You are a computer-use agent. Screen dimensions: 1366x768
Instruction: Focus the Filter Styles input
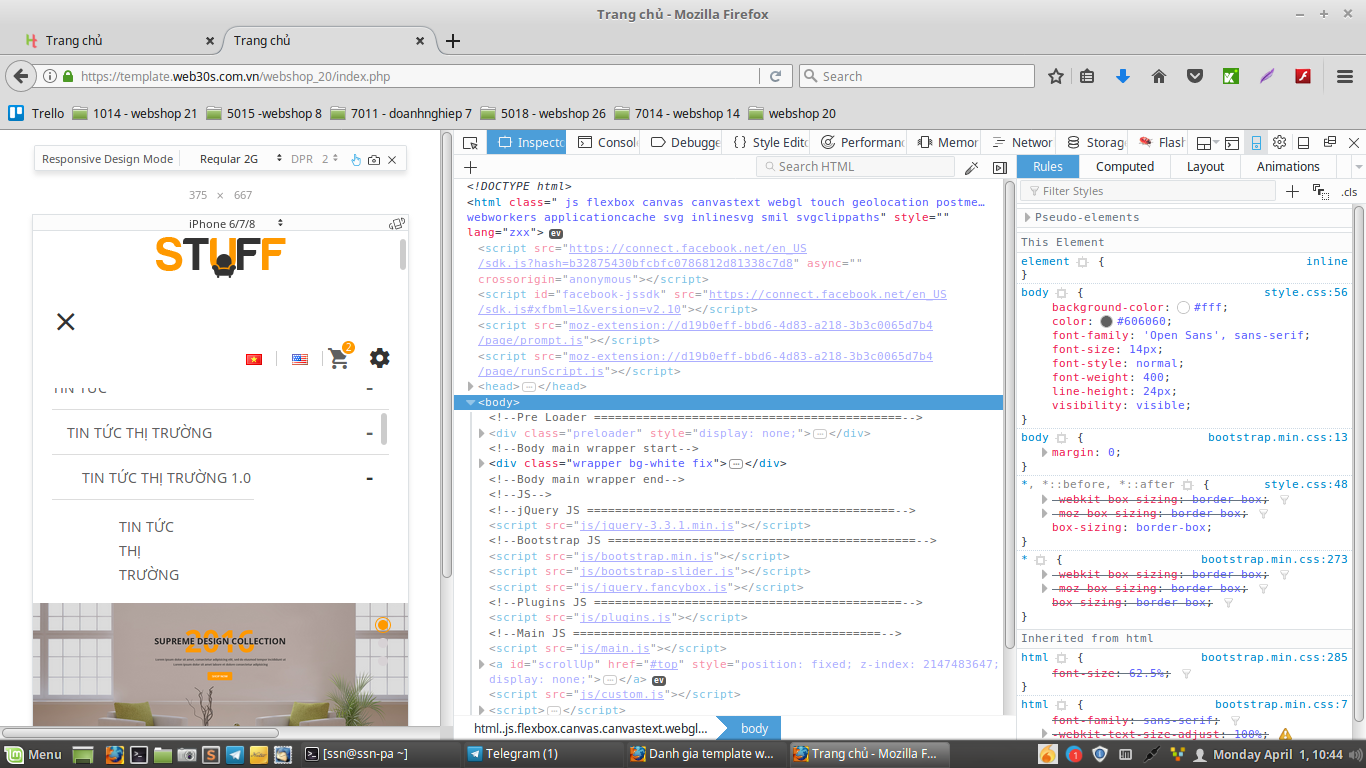pos(1148,191)
